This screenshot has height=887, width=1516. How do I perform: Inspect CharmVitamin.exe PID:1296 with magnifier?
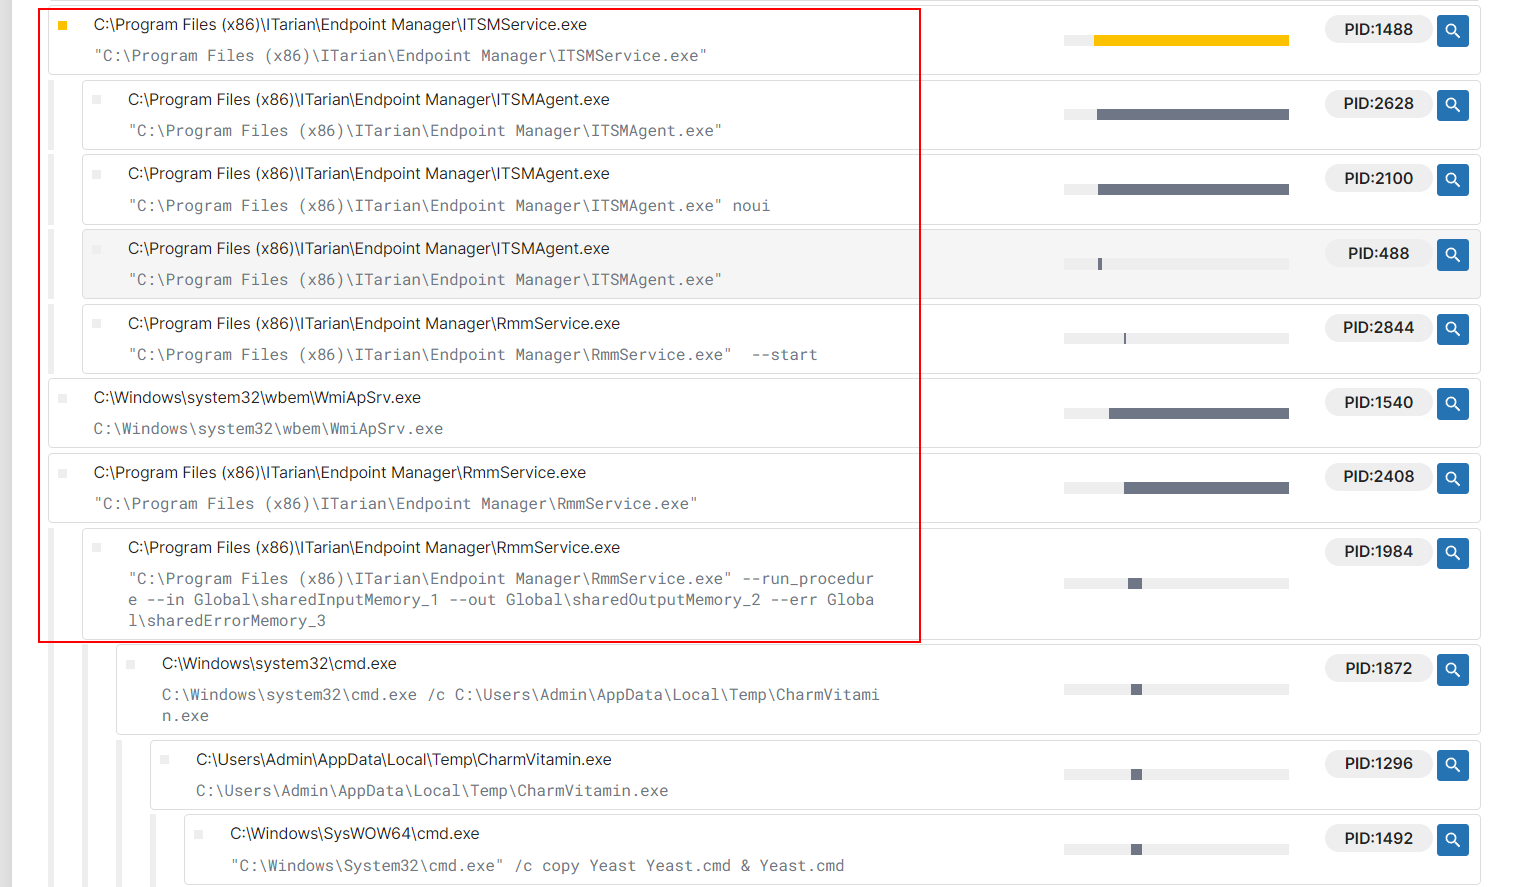tap(1452, 765)
